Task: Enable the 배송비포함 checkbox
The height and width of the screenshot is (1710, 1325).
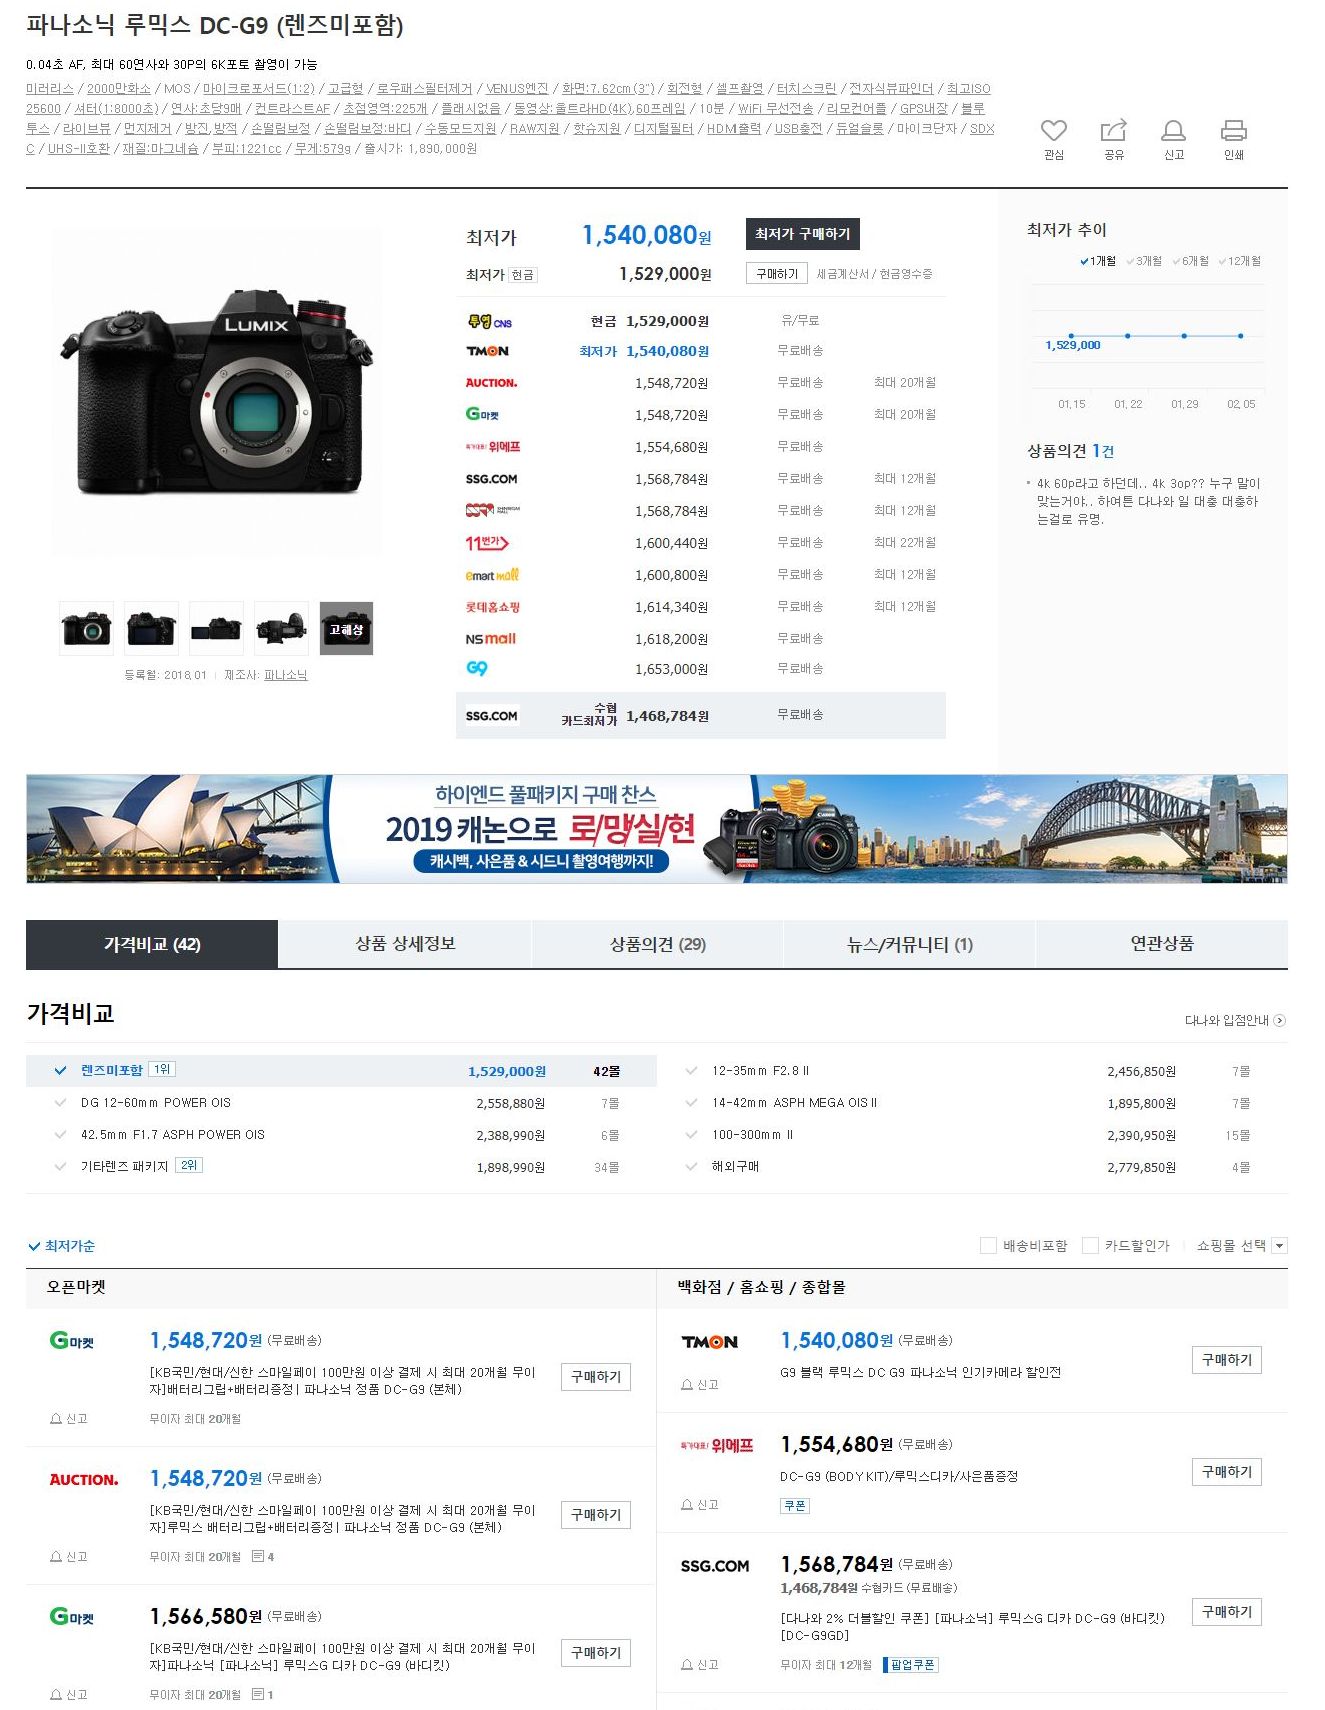Action: tap(988, 1246)
